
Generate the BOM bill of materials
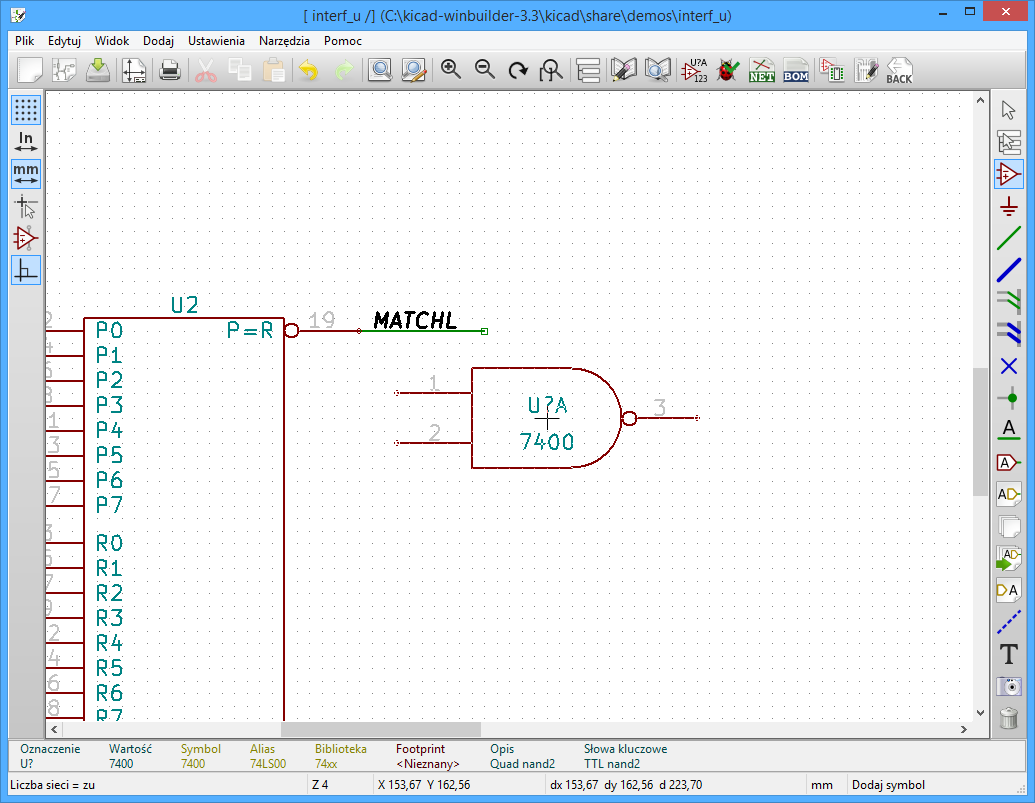coord(796,70)
